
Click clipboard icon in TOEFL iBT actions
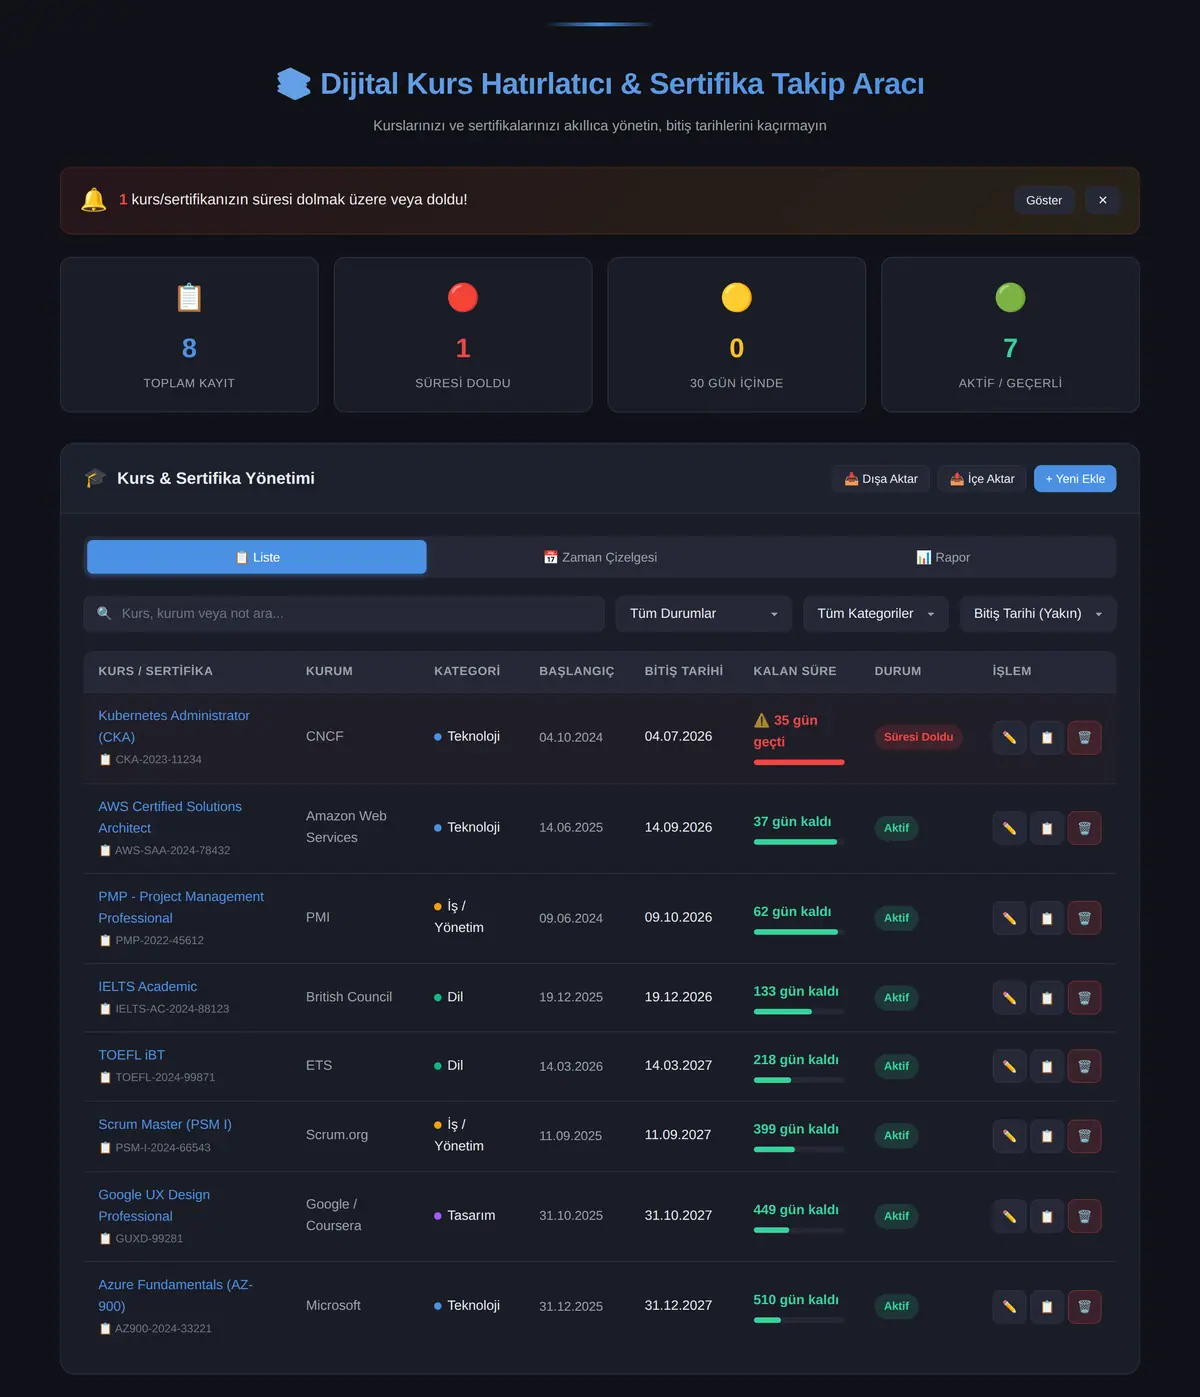click(1047, 1066)
